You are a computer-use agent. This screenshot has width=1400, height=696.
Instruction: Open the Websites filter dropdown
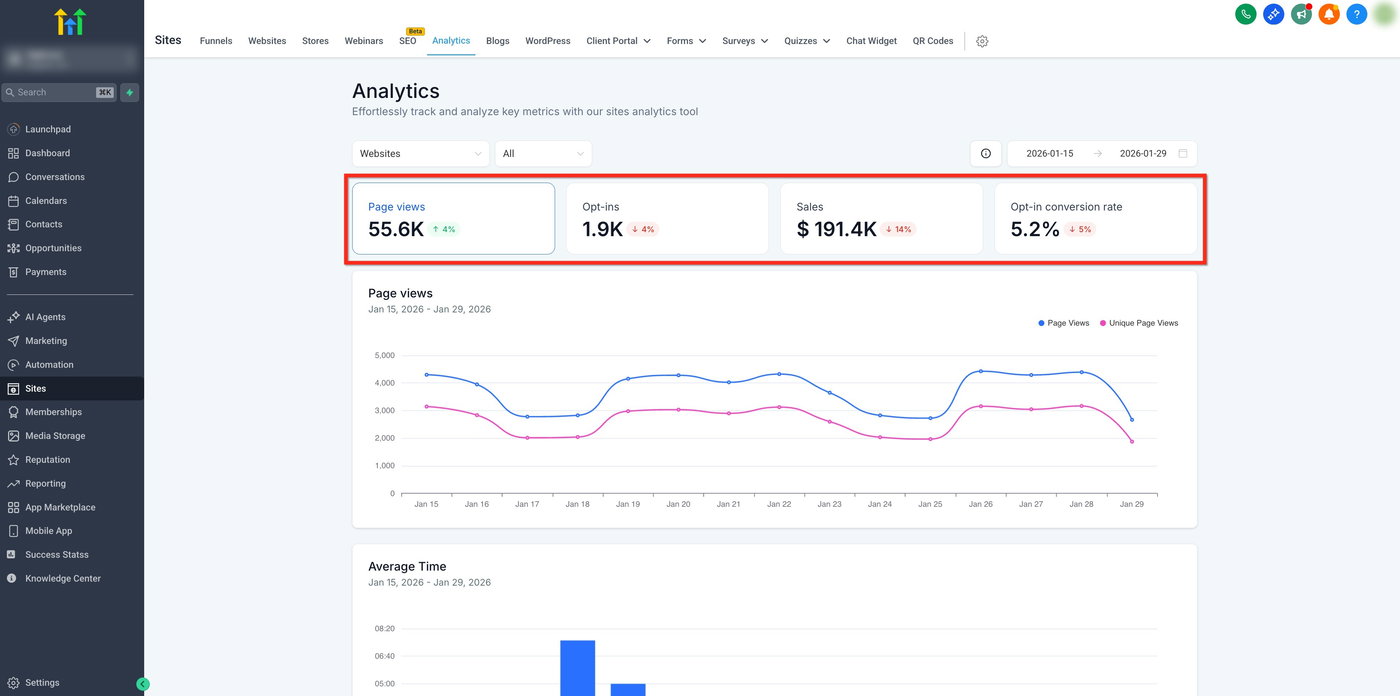click(x=421, y=154)
